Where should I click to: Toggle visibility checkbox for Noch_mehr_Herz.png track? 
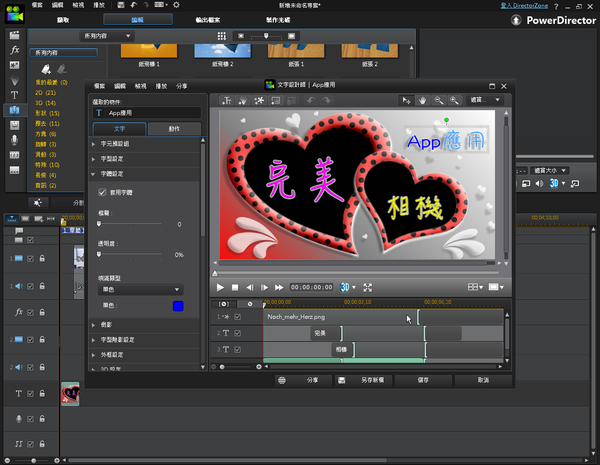click(238, 316)
